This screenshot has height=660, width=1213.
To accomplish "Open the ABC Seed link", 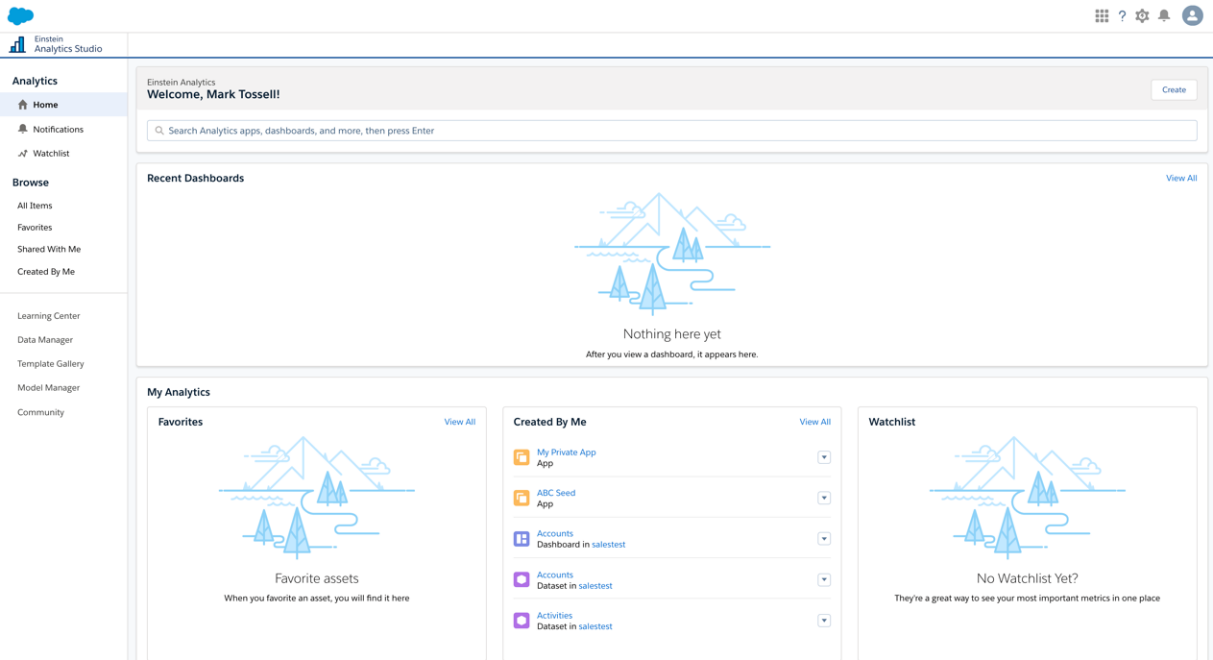I will [556, 493].
